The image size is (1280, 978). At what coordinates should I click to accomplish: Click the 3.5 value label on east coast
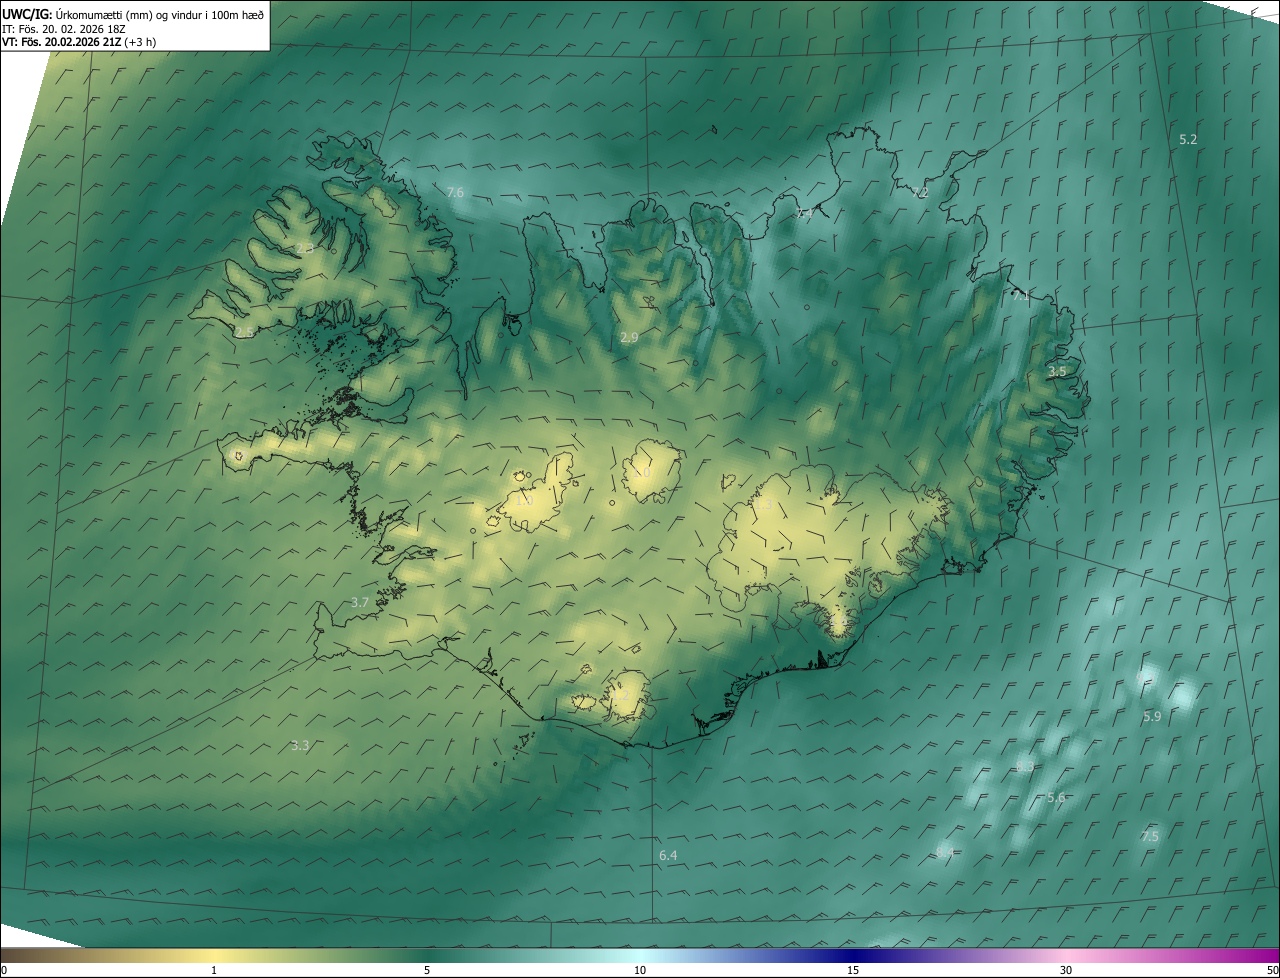1057,372
